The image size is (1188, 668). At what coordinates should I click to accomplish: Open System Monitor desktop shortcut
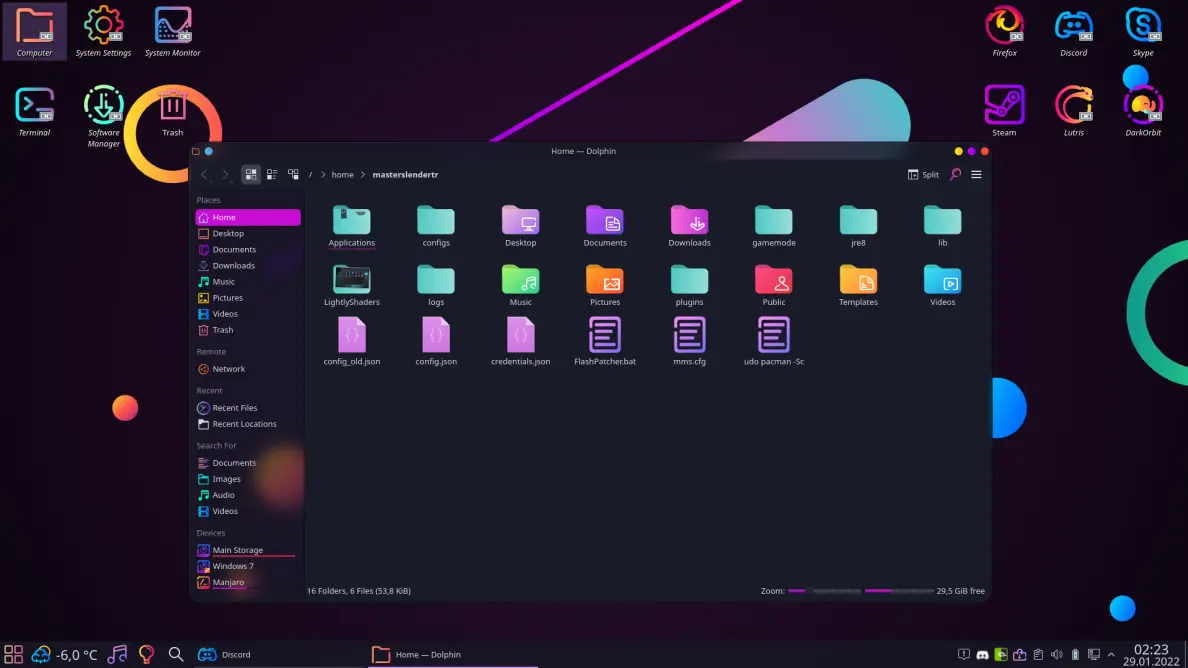tap(173, 32)
